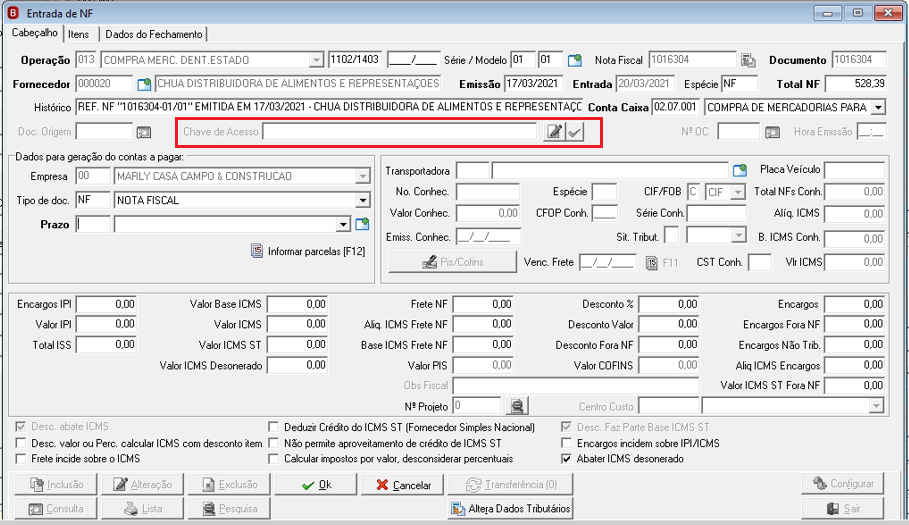Viewport: 909px width, 525px height.
Task: Click the Desconto % field
Action: click(x=668, y=304)
